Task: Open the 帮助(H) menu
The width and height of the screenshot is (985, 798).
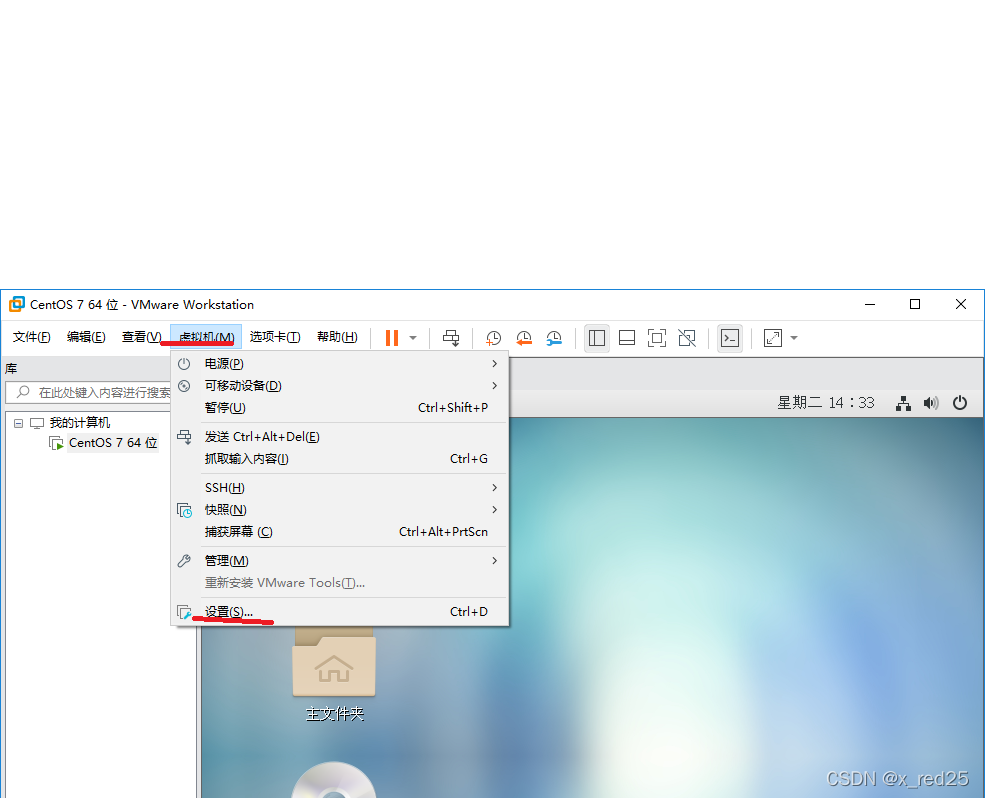Action: (337, 337)
